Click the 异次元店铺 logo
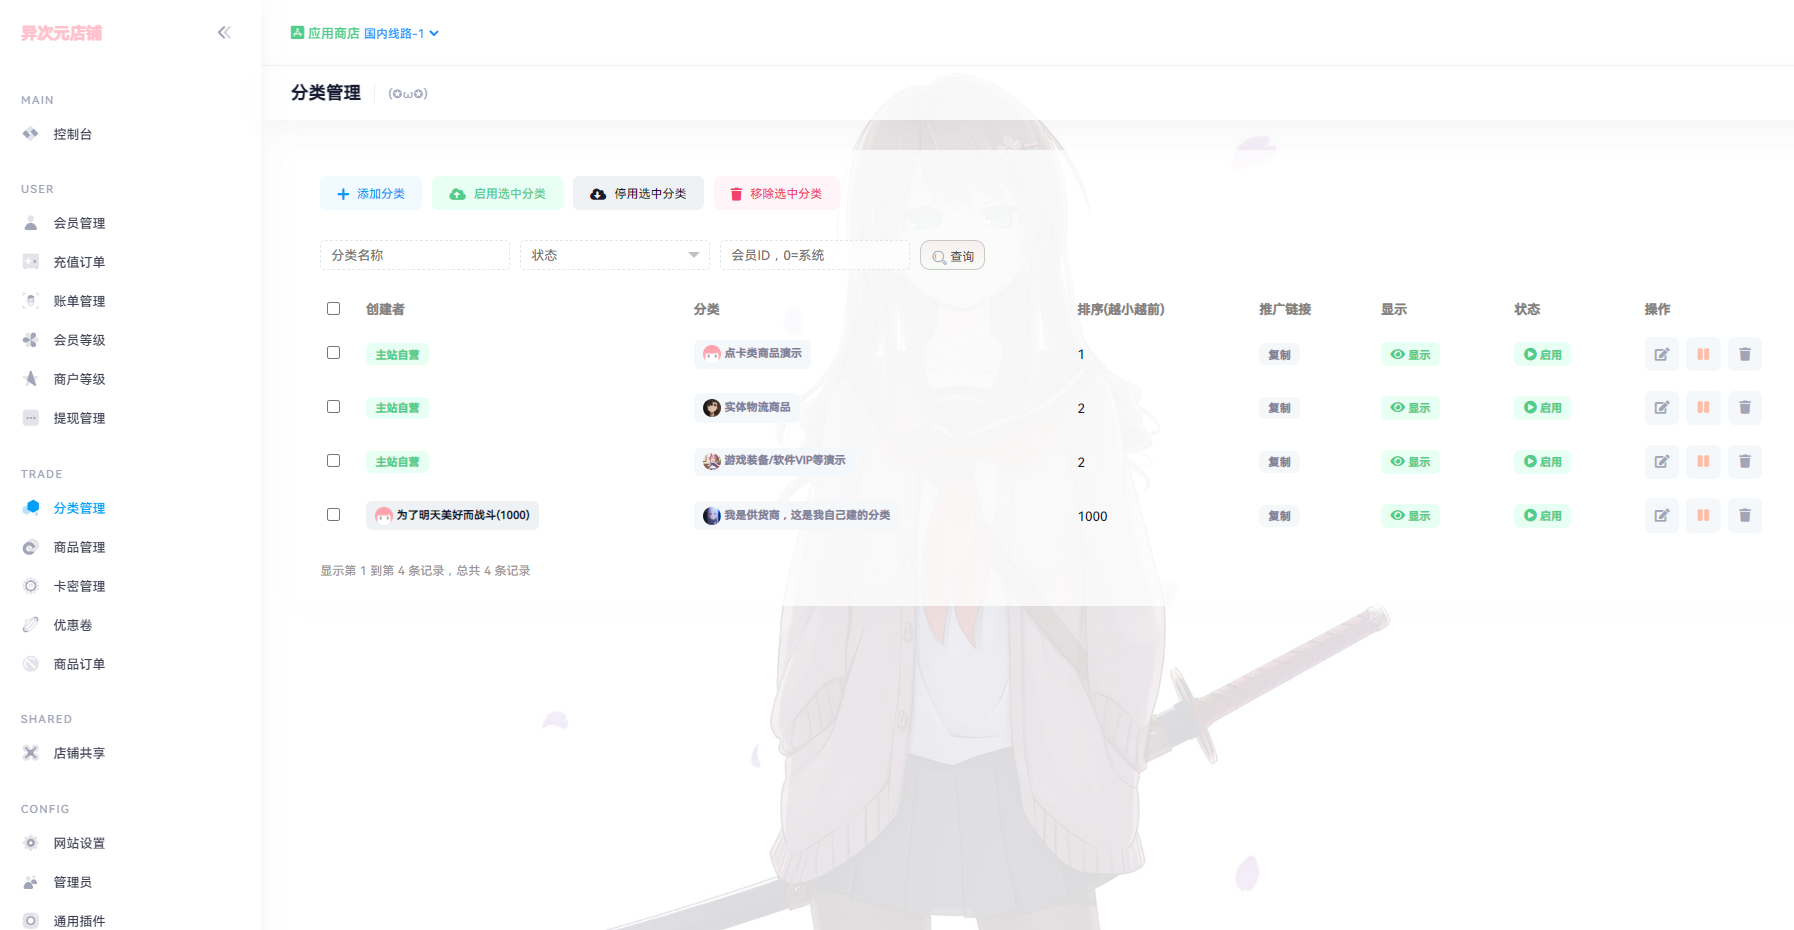 (61, 33)
